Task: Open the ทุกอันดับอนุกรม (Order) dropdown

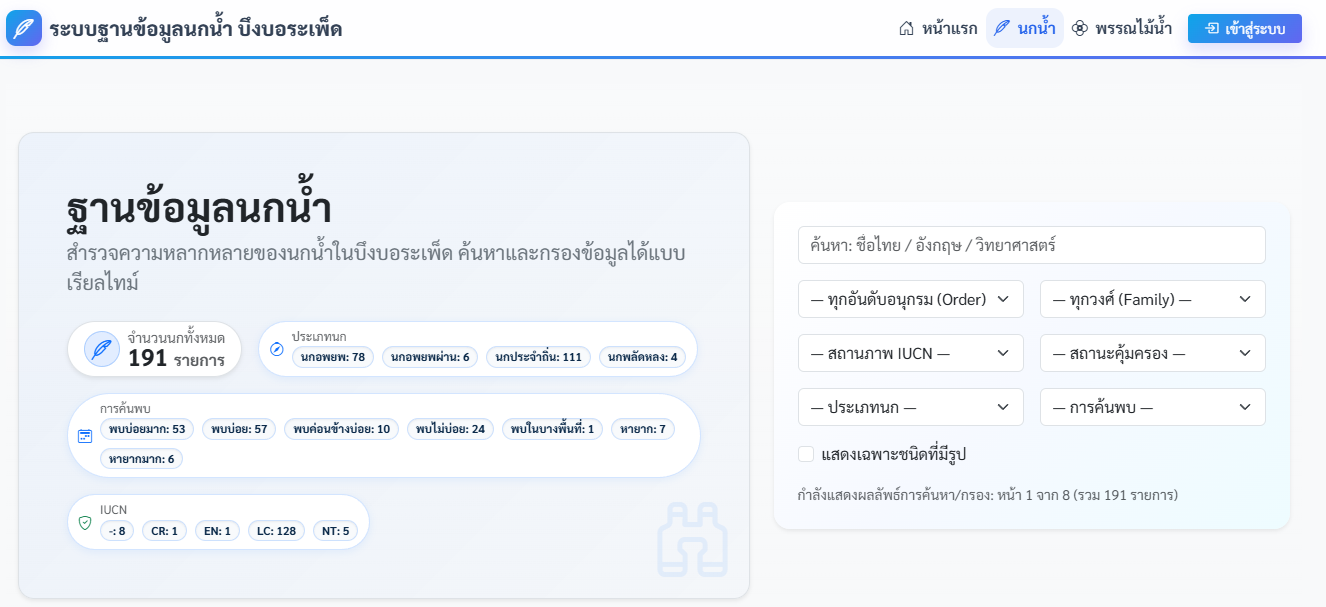Action: click(x=910, y=298)
